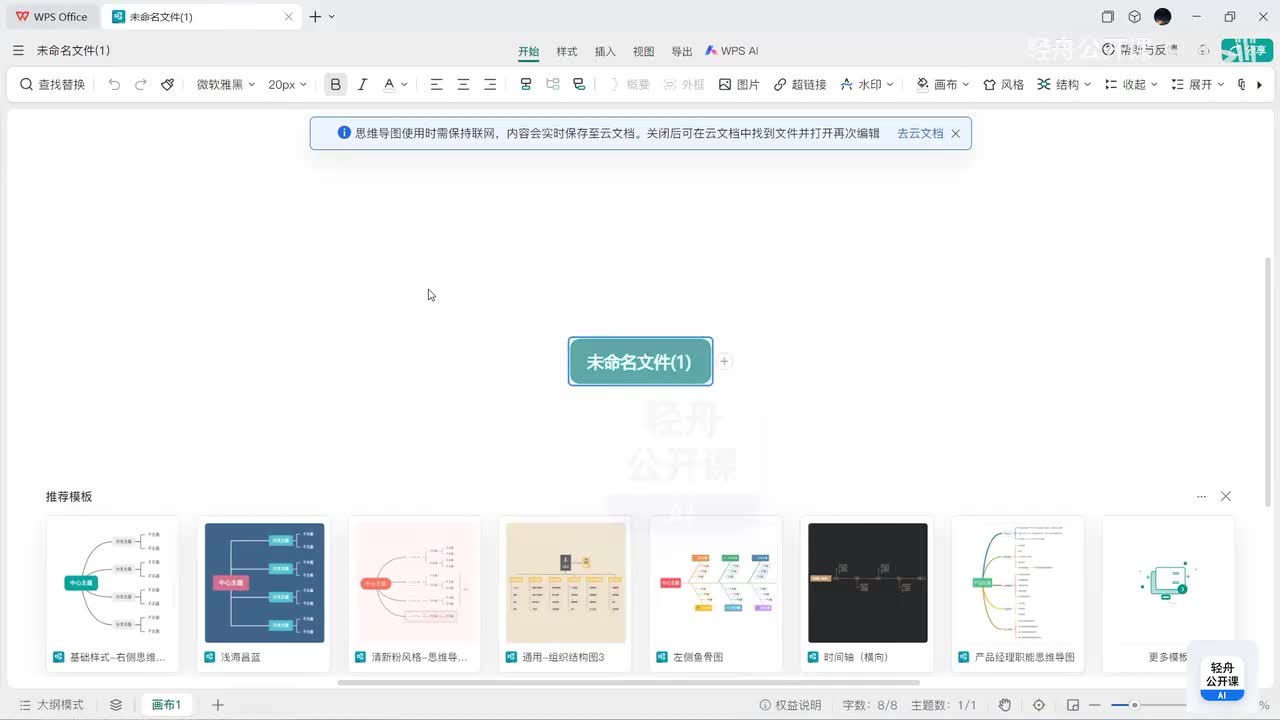Dismiss the cloud save notification banner
Image resolution: width=1280 pixels, height=720 pixels.
point(956,133)
